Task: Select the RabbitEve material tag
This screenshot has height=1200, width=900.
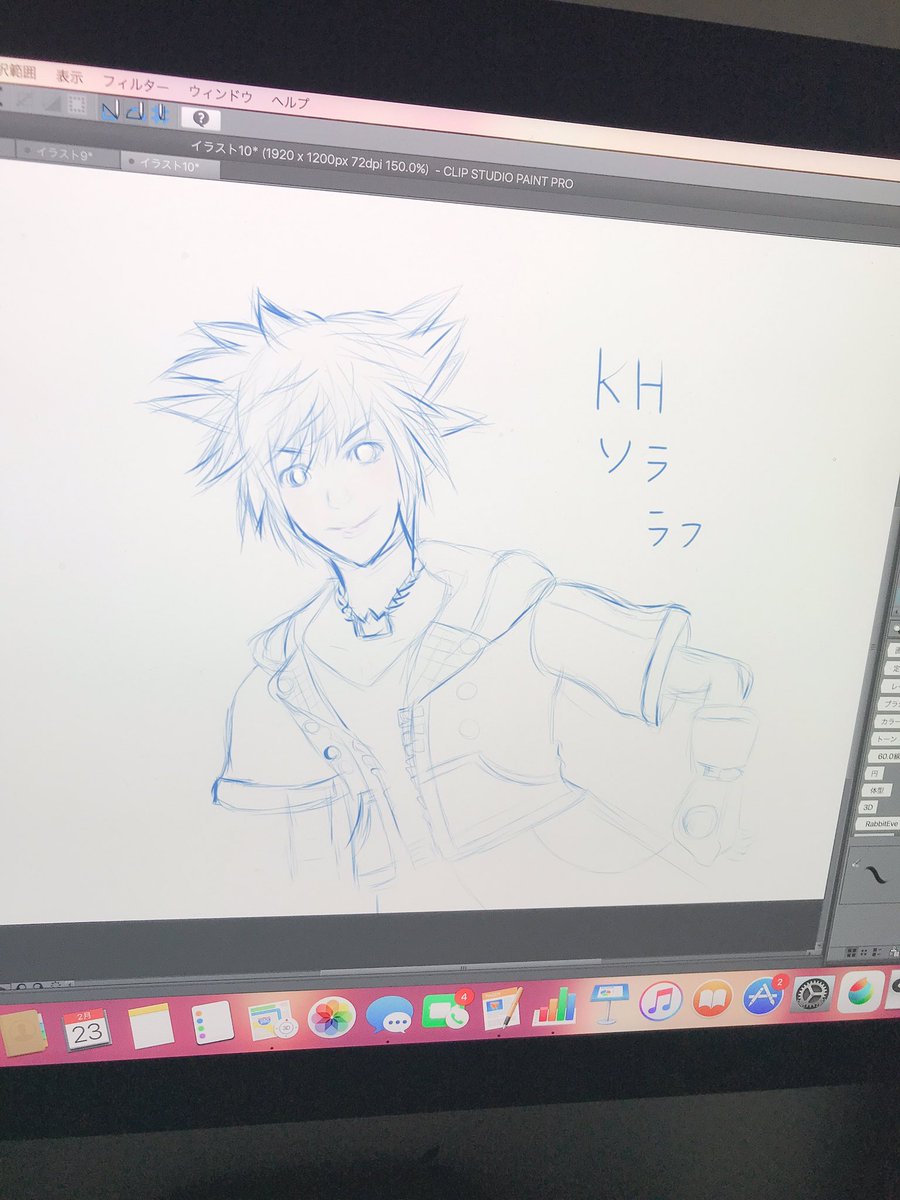Action: (878, 823)
